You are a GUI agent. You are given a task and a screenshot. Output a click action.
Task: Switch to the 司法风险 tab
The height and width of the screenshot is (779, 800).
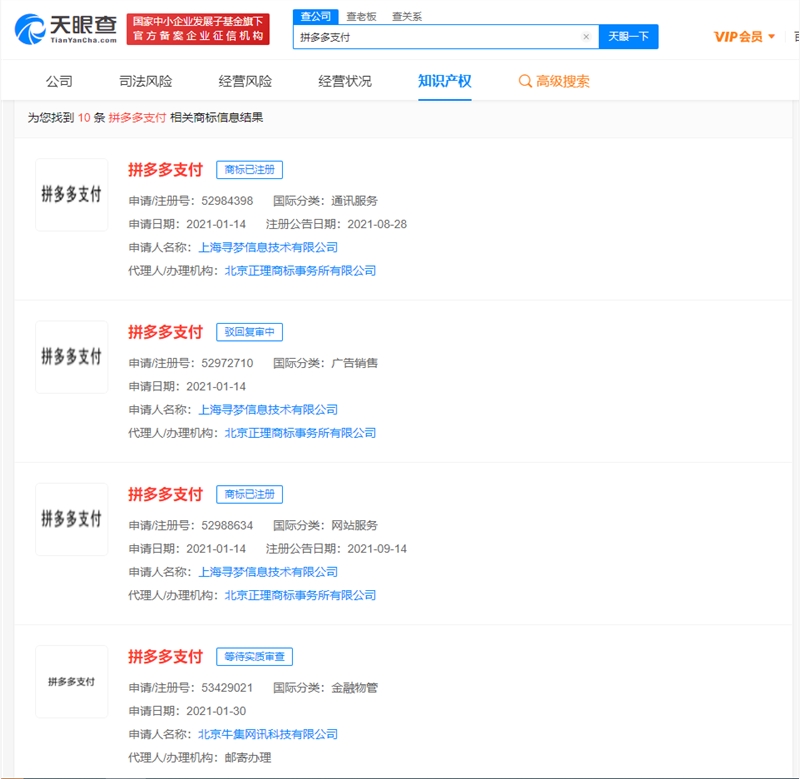pyautogui.click(x=145, y=81)
